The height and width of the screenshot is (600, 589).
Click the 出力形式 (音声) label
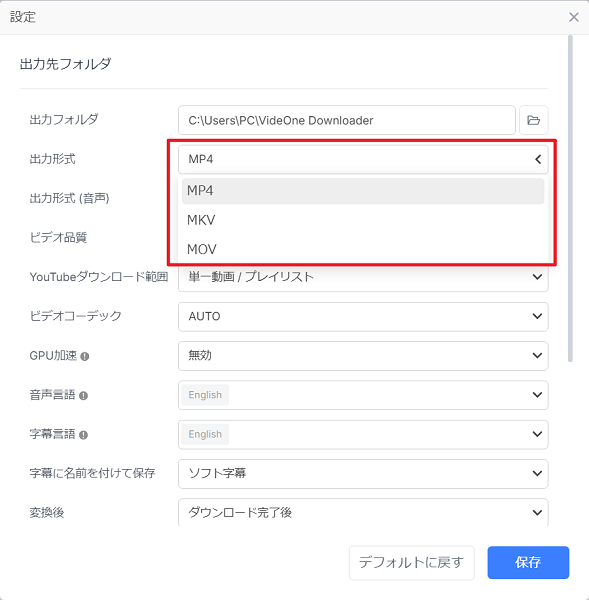pos(69,198)
